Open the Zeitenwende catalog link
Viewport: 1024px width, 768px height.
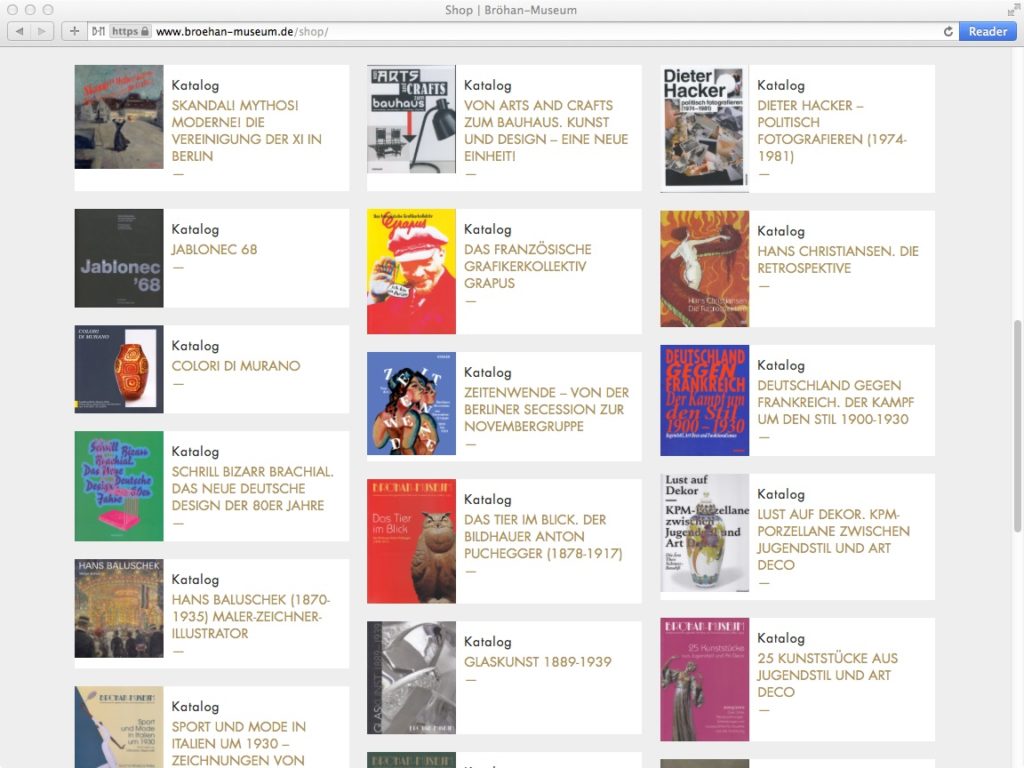(547, 409)
